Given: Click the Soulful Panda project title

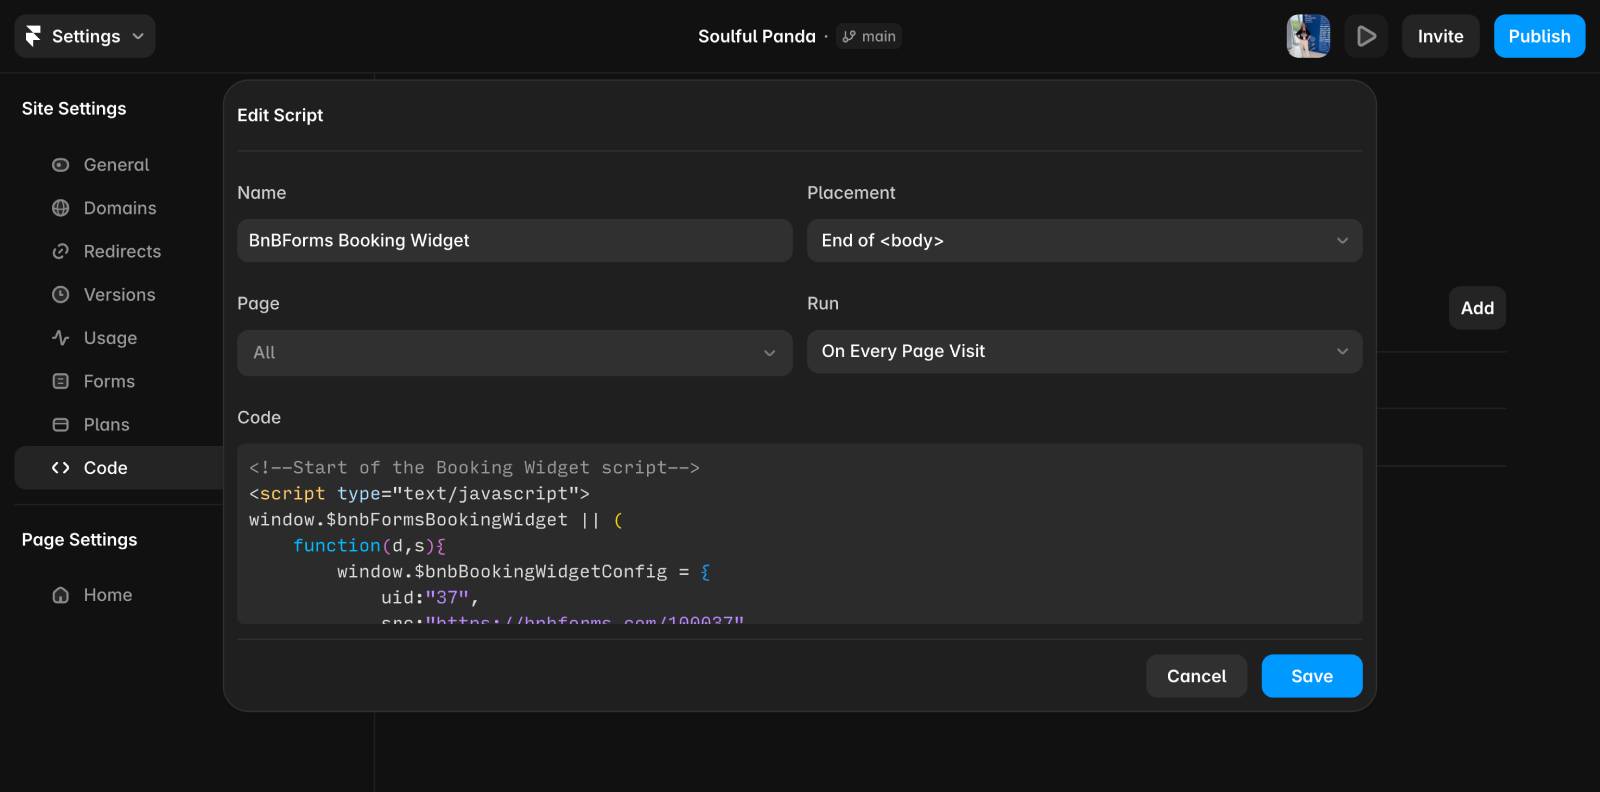Looking at the screenshot, I should pos(757,36).
